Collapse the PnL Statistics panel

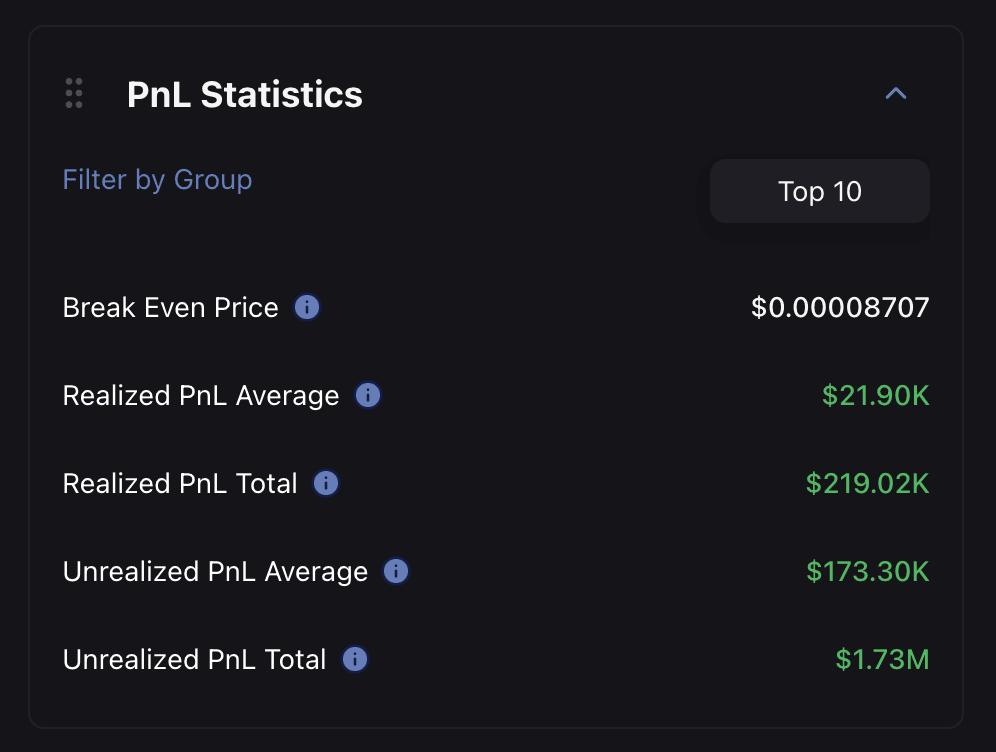pos(895,93)
